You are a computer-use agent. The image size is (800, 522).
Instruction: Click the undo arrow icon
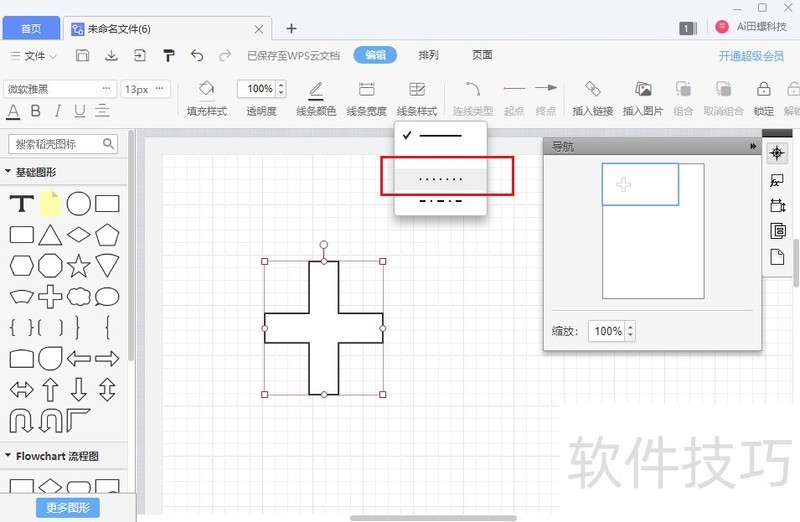tap(197, 56)
